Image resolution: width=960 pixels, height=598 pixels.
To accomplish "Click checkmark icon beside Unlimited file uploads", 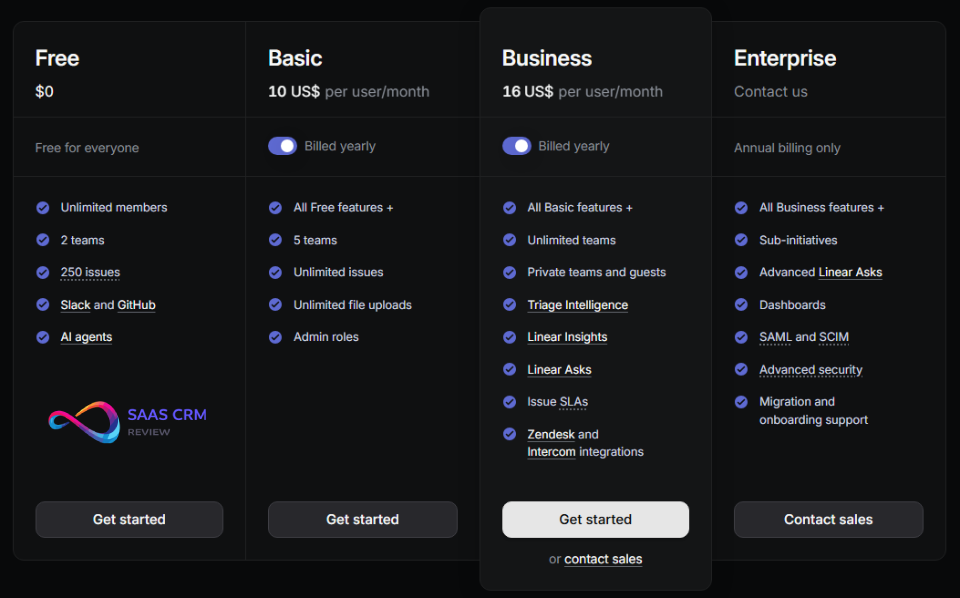I will (275, 305).
